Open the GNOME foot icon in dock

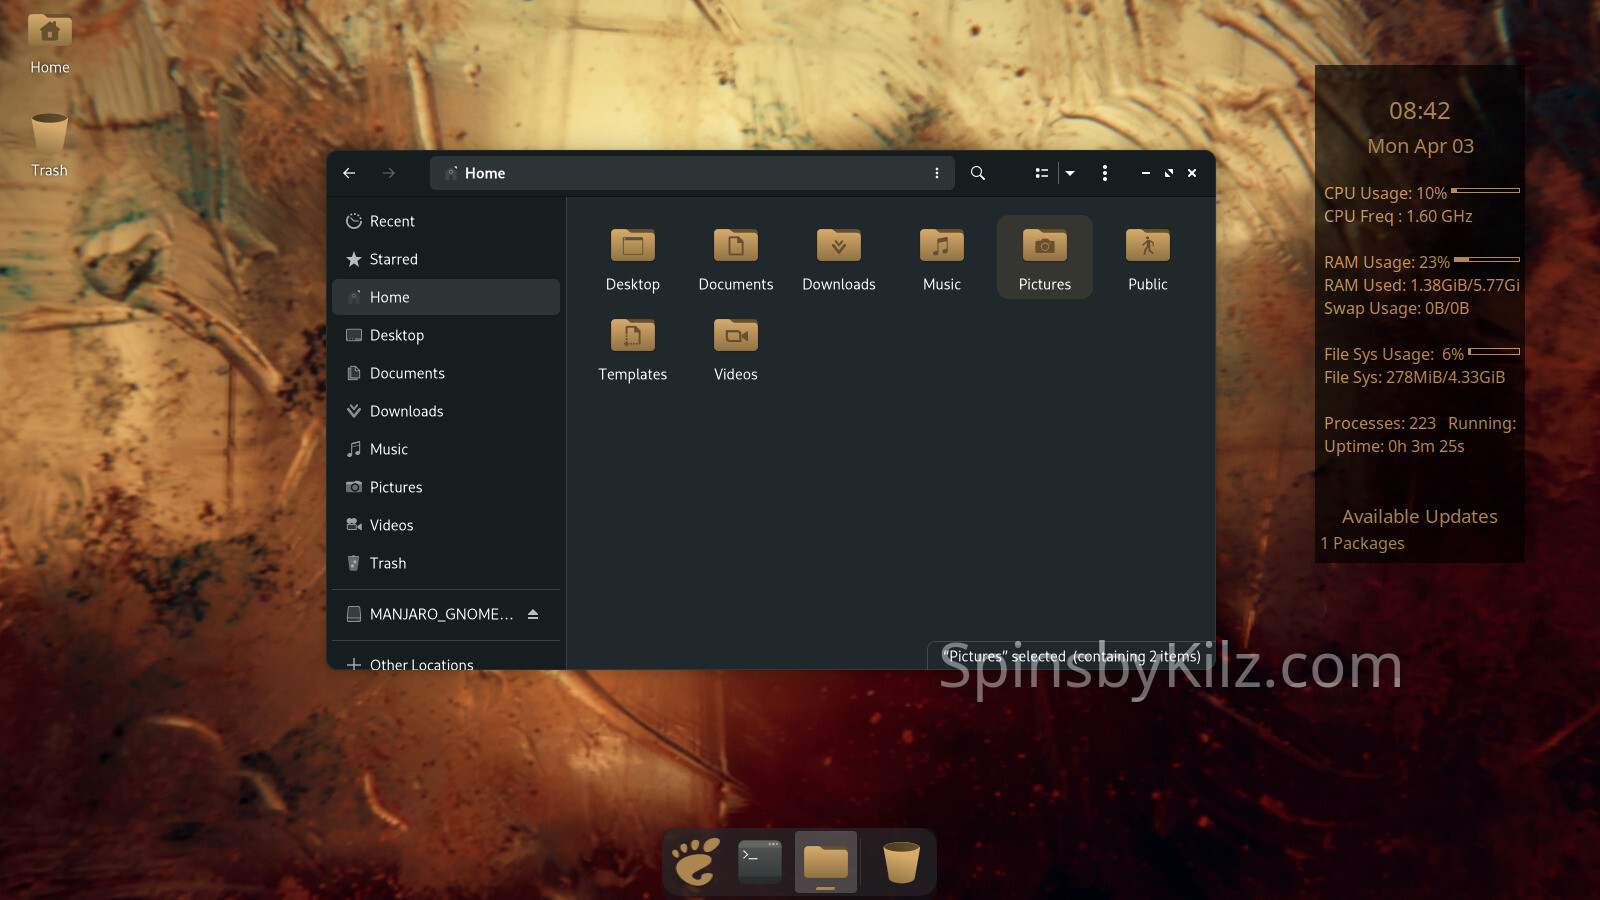[x=696, y=861]
